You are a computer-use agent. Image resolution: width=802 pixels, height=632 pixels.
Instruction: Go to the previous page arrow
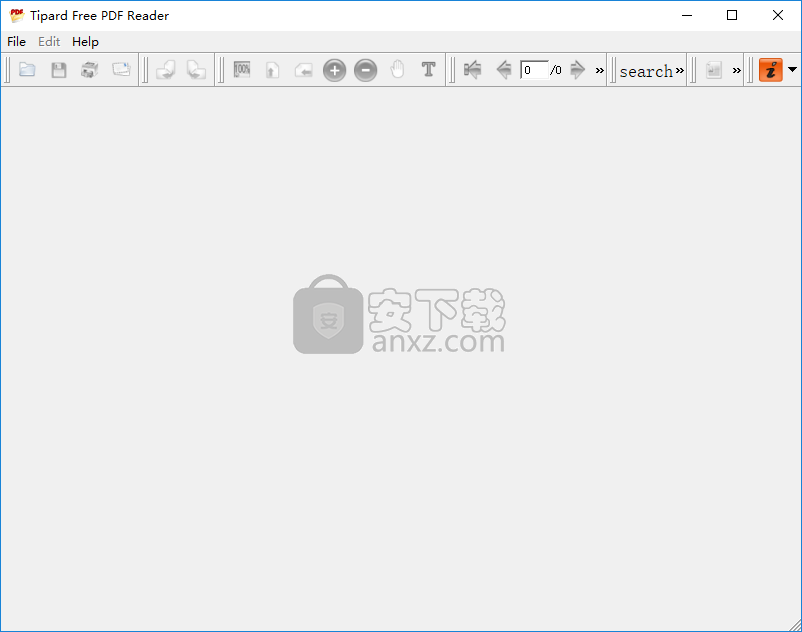tap(504, 70)
